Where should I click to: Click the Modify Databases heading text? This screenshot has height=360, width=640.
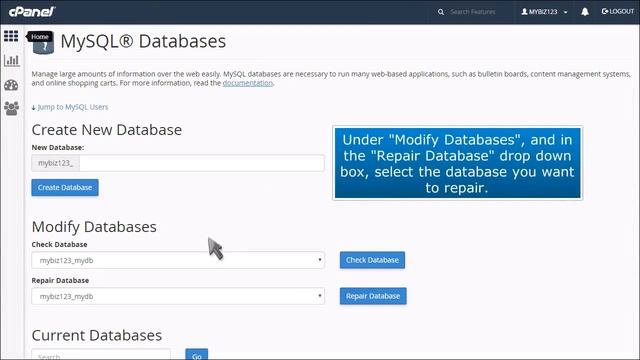click(x=94, y=227)
